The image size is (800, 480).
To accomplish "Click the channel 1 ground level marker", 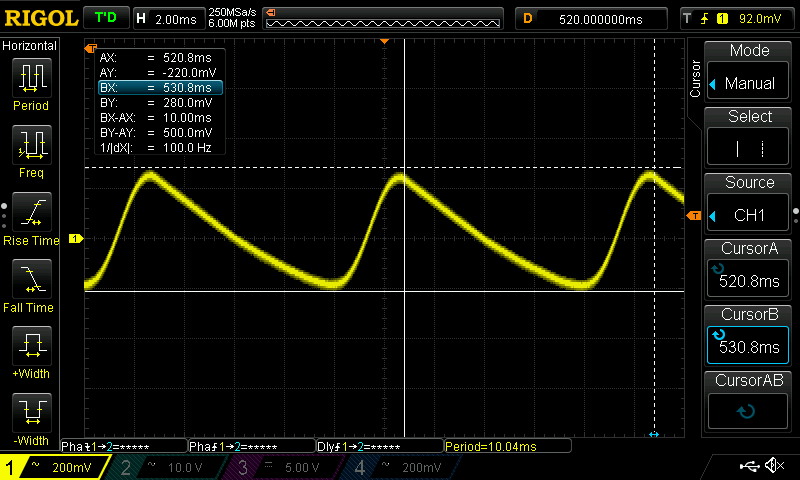I will point(76,238).
